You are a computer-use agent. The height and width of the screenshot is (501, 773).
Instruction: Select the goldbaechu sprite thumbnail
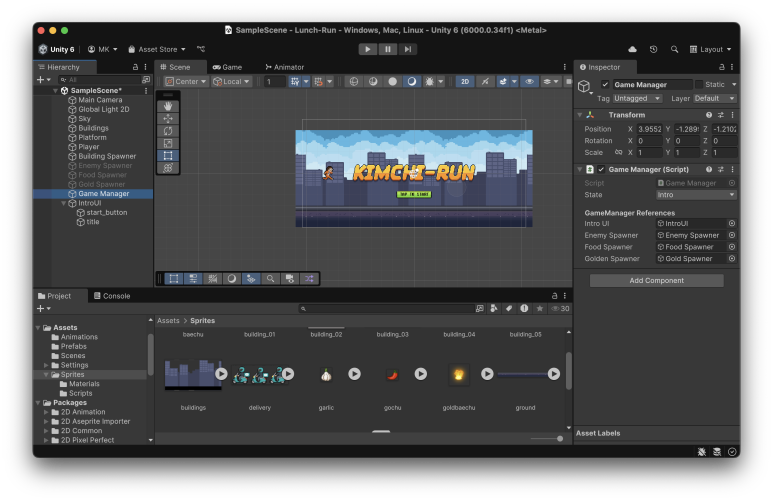(x=458, y=375)
